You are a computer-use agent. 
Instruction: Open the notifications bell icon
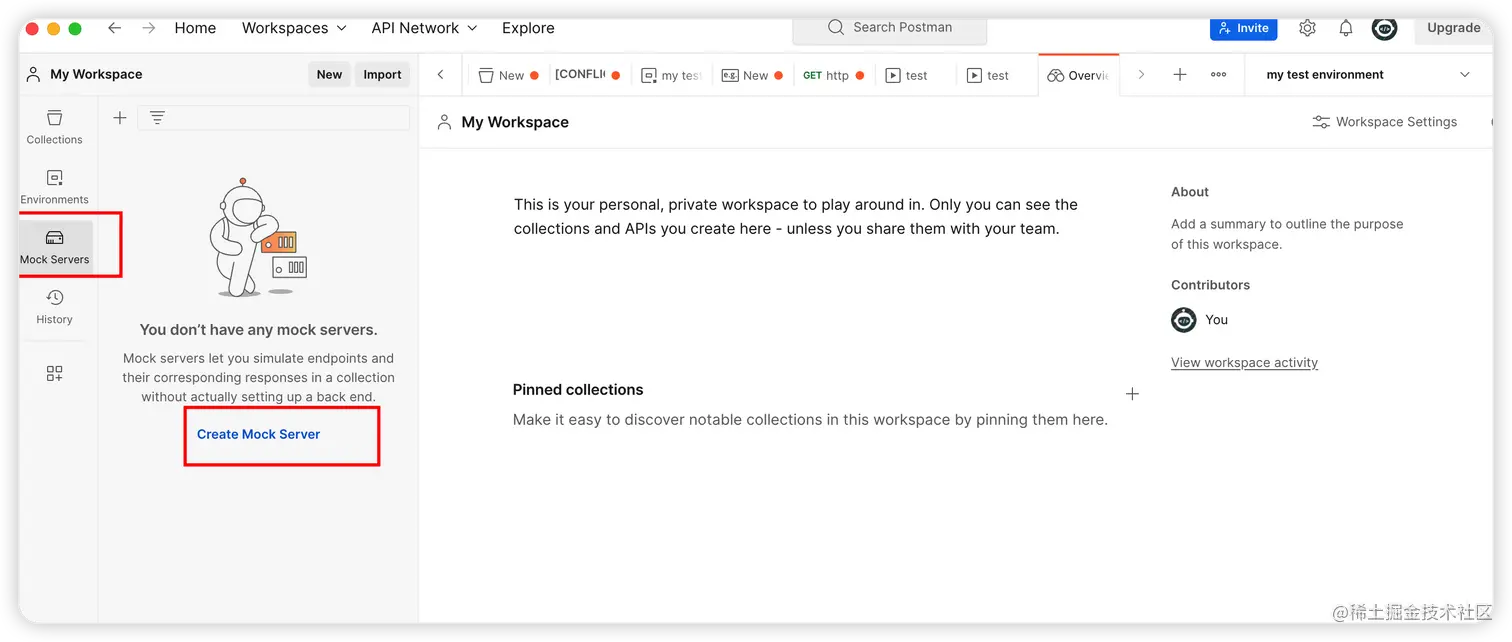coord(1346,28)
